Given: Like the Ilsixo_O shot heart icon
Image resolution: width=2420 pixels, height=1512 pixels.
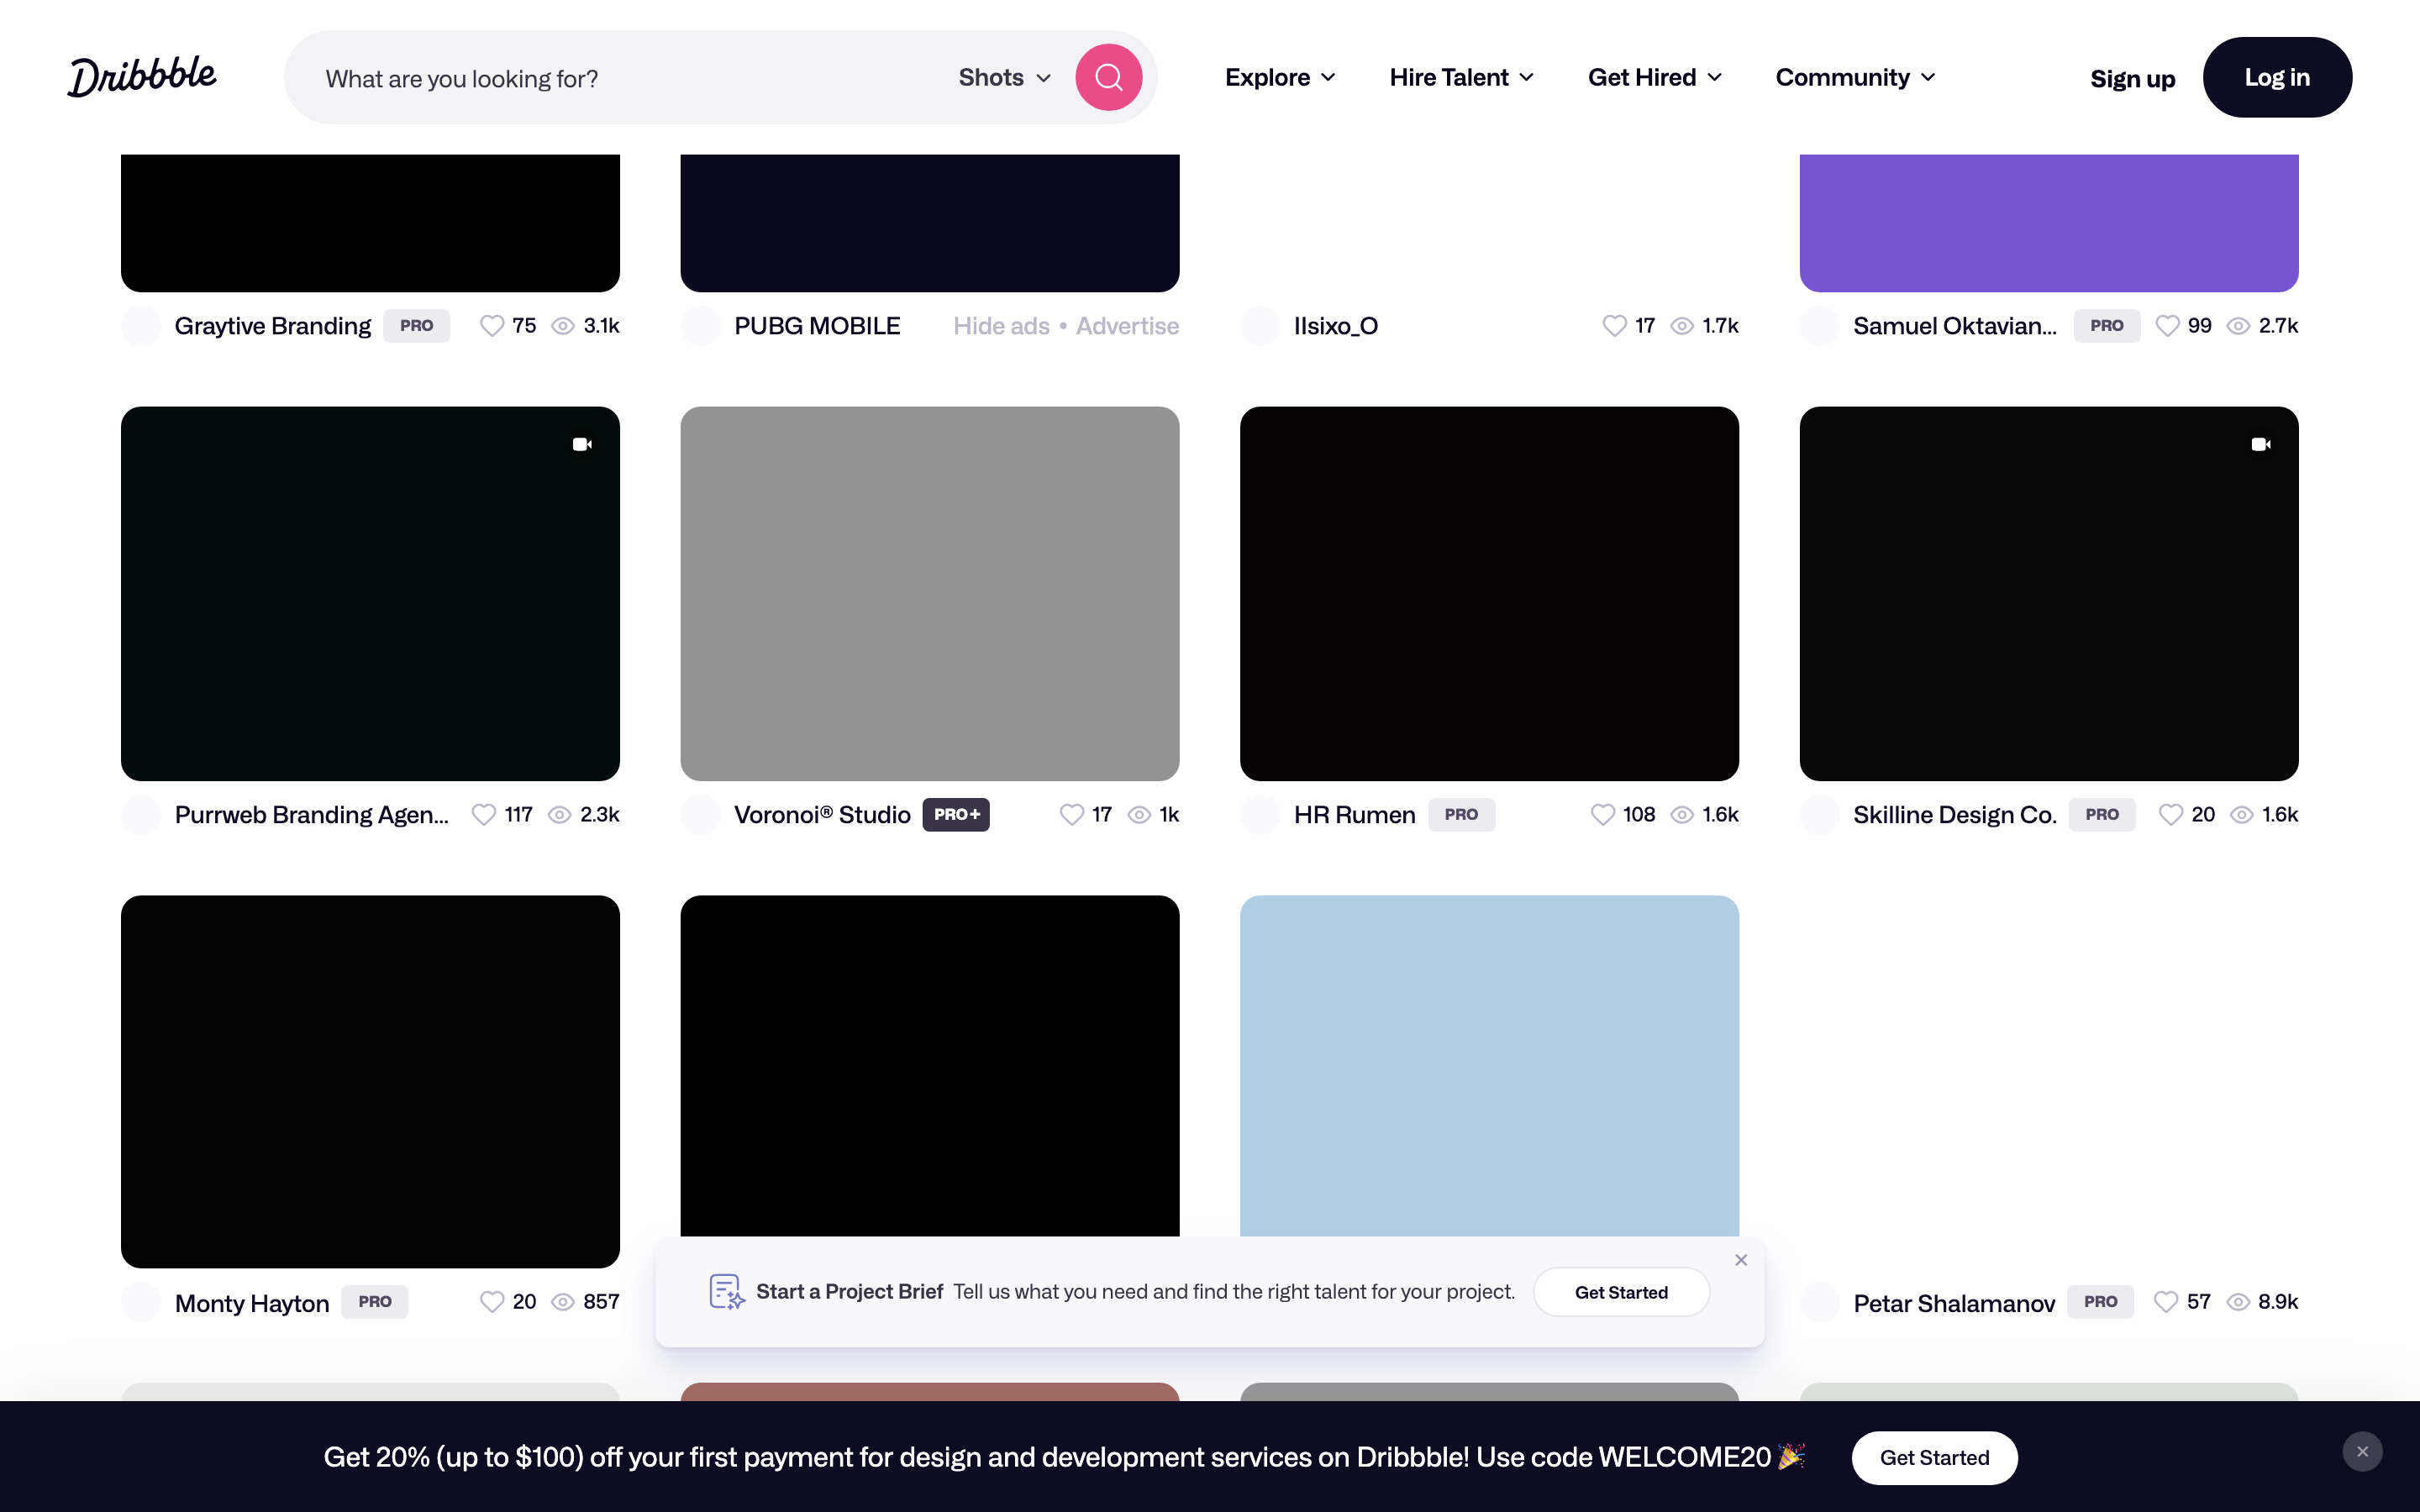Looking at the screenshot, I should (1614, 326).
